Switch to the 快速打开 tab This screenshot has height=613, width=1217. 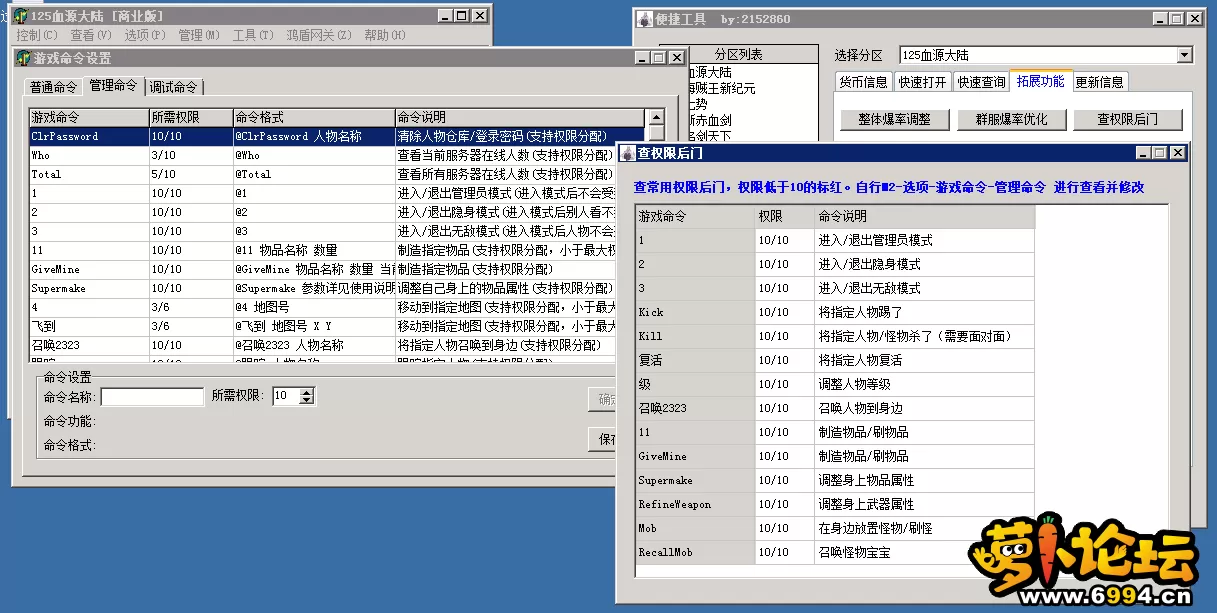pos(922,82)
